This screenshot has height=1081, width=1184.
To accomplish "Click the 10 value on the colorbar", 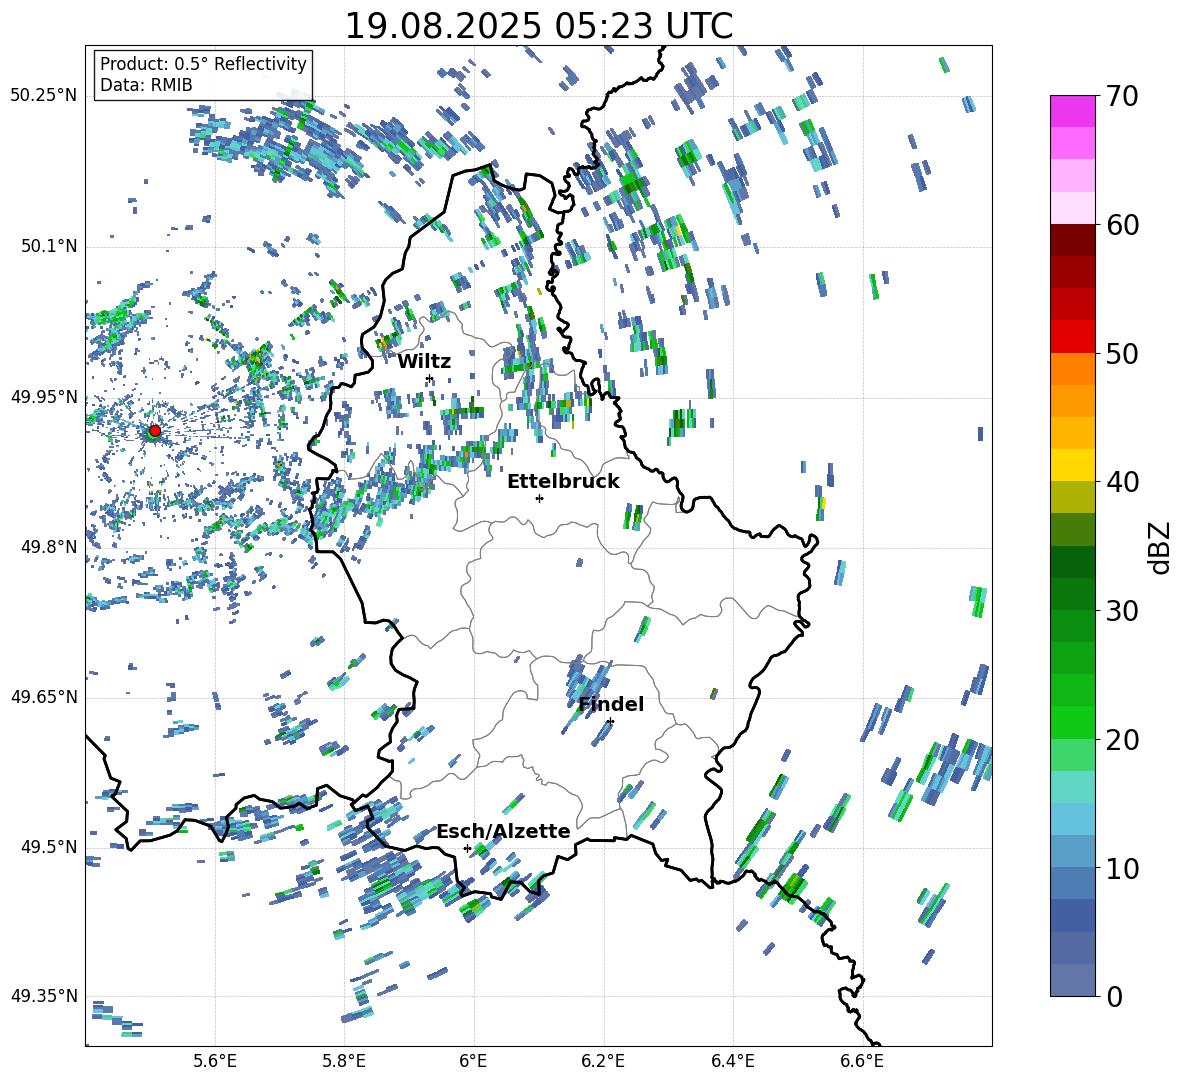I will tap(1122, 868).
